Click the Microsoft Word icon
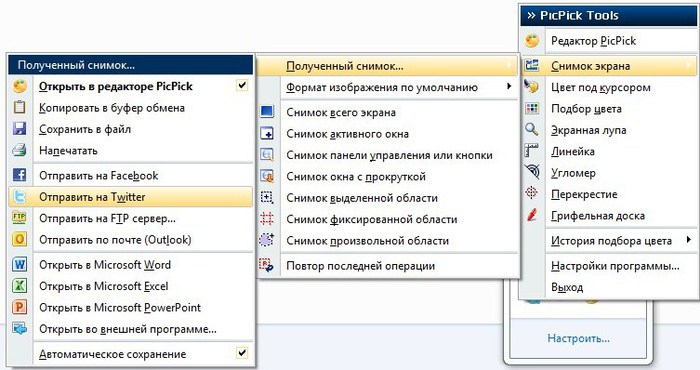This screenshot has height=370, width=700. (x=20, y=264)
